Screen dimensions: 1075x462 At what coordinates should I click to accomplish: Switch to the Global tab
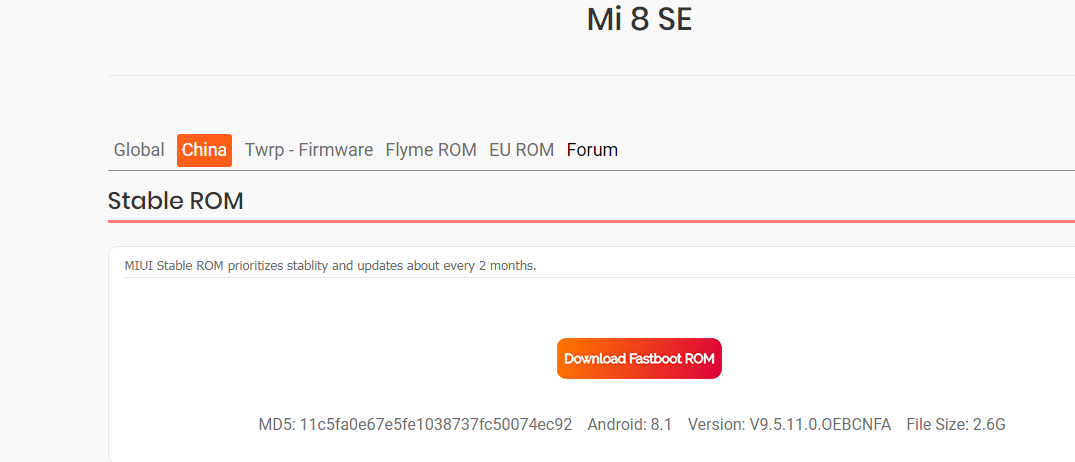click(x=139, y=150)
